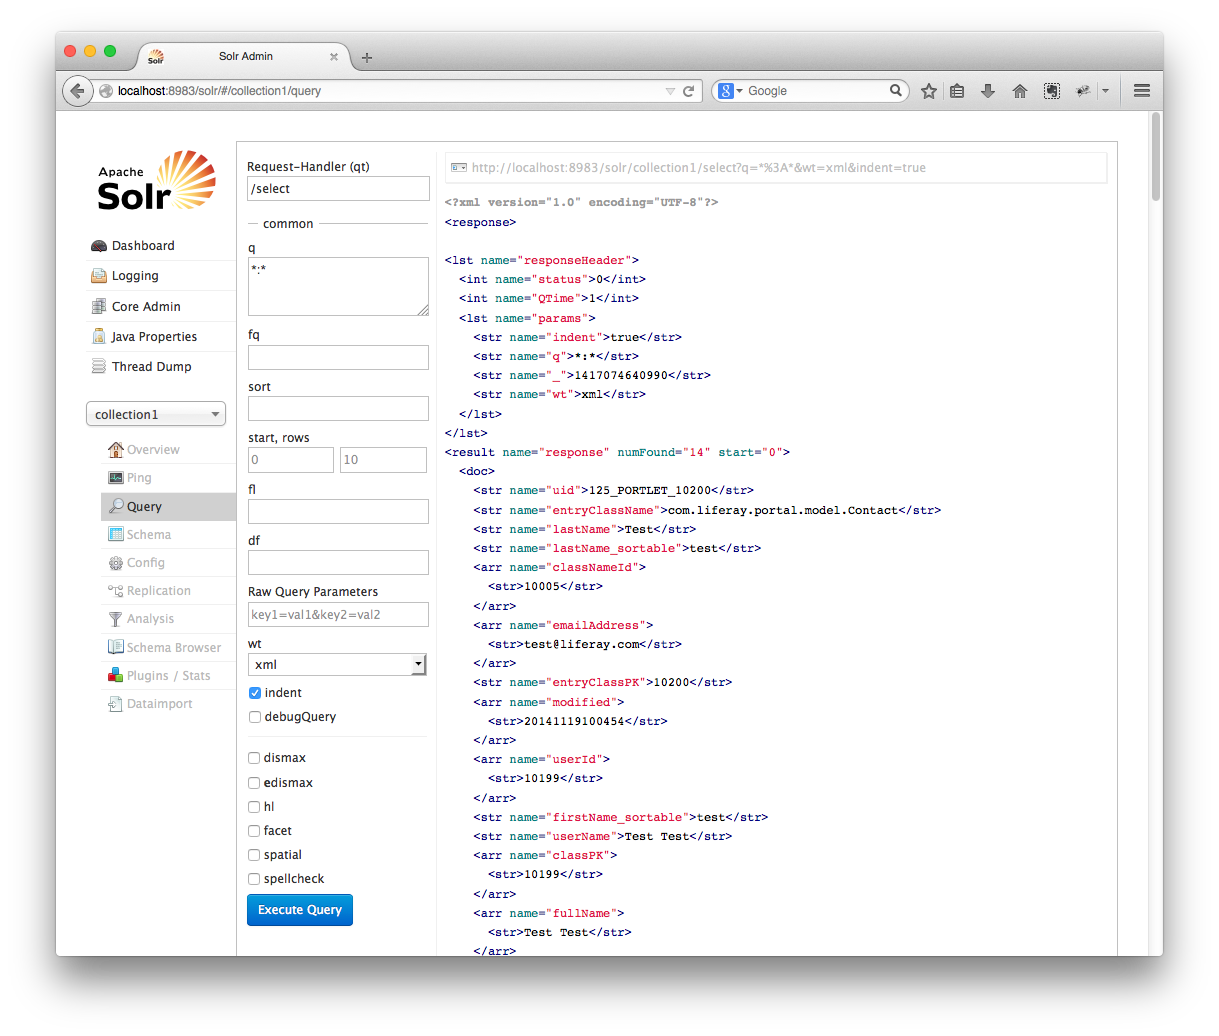Click the Schema icon

116,535
